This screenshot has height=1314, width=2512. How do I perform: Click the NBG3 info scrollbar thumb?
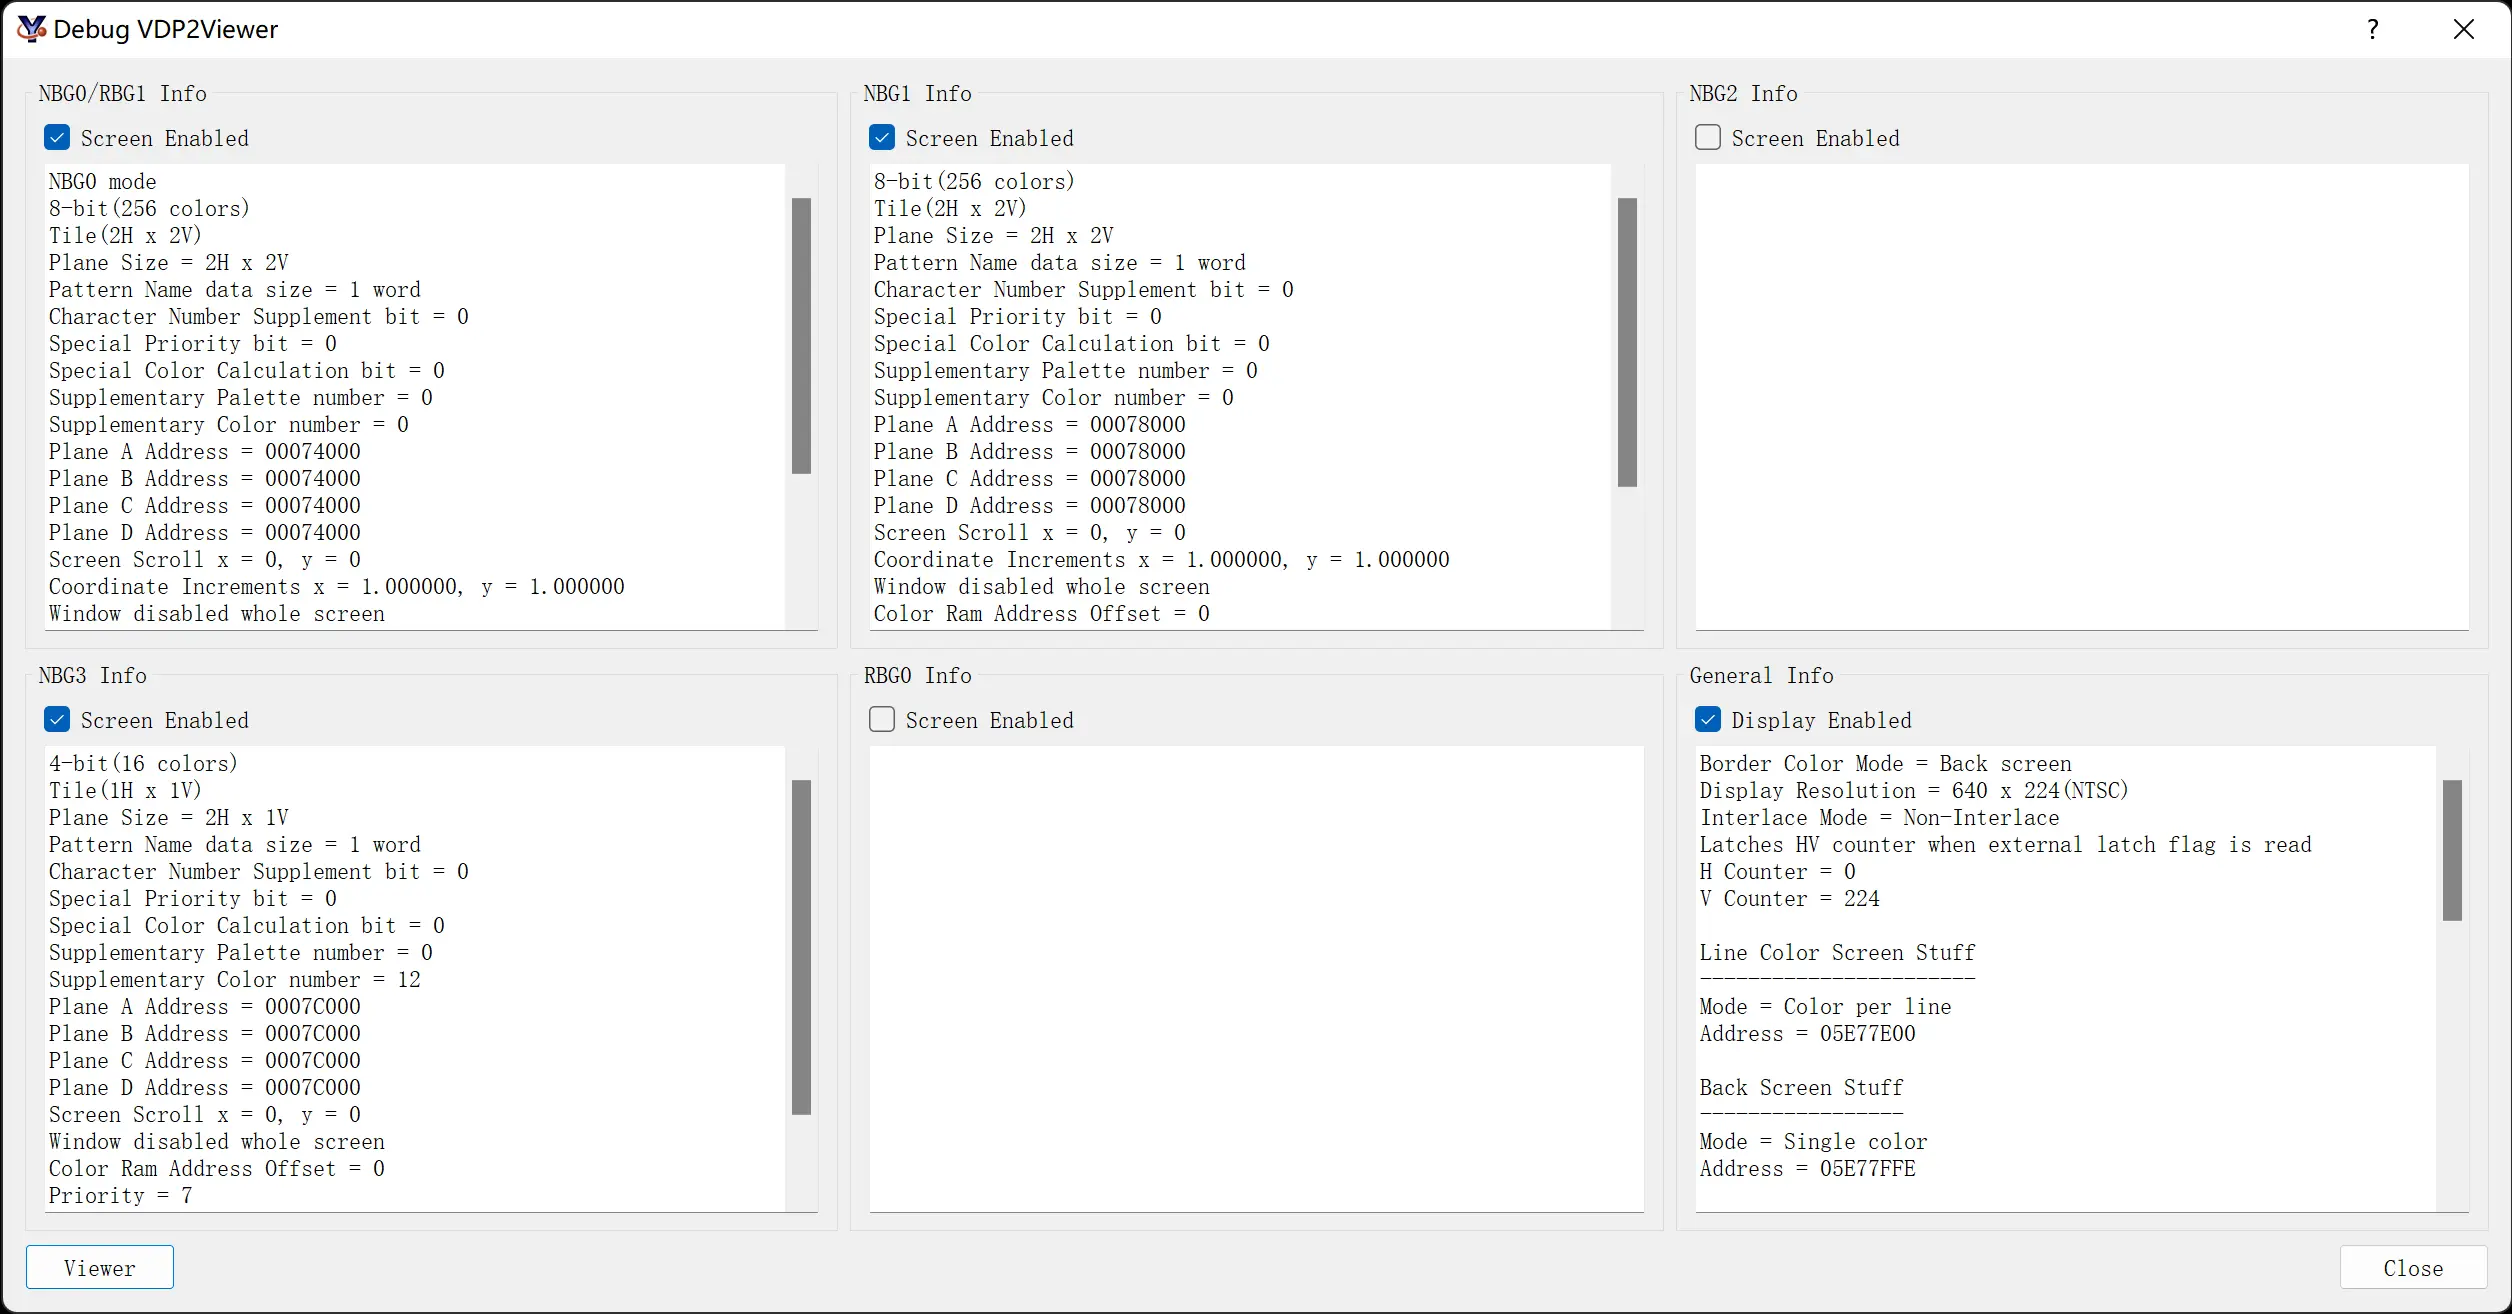(x=801, y=947)
